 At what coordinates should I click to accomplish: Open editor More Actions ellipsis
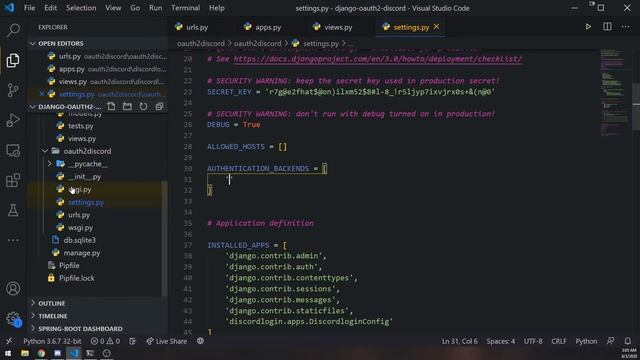(x=625, y=27)
